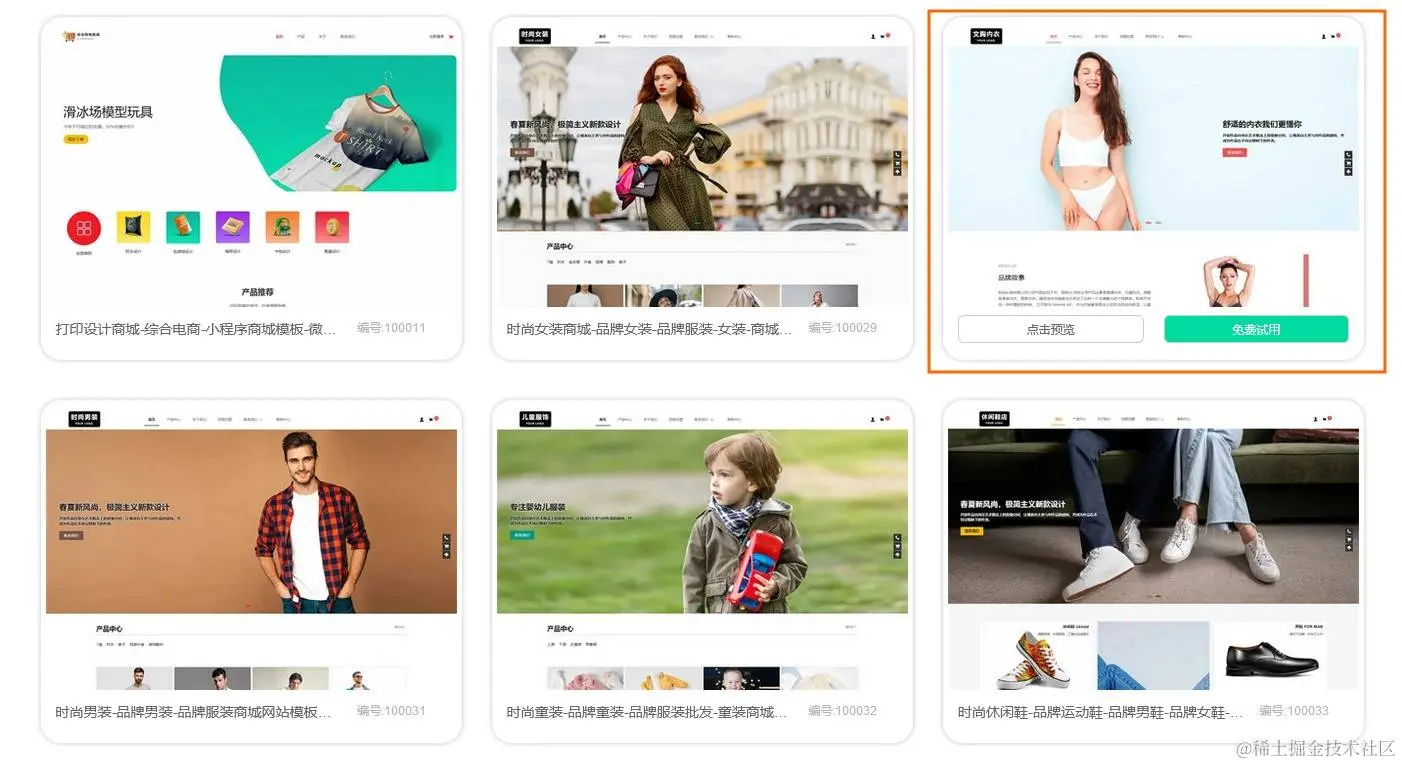Open the 时尚童装 template title link
The width and height of the screenshot is (1402, 765).
647,712
